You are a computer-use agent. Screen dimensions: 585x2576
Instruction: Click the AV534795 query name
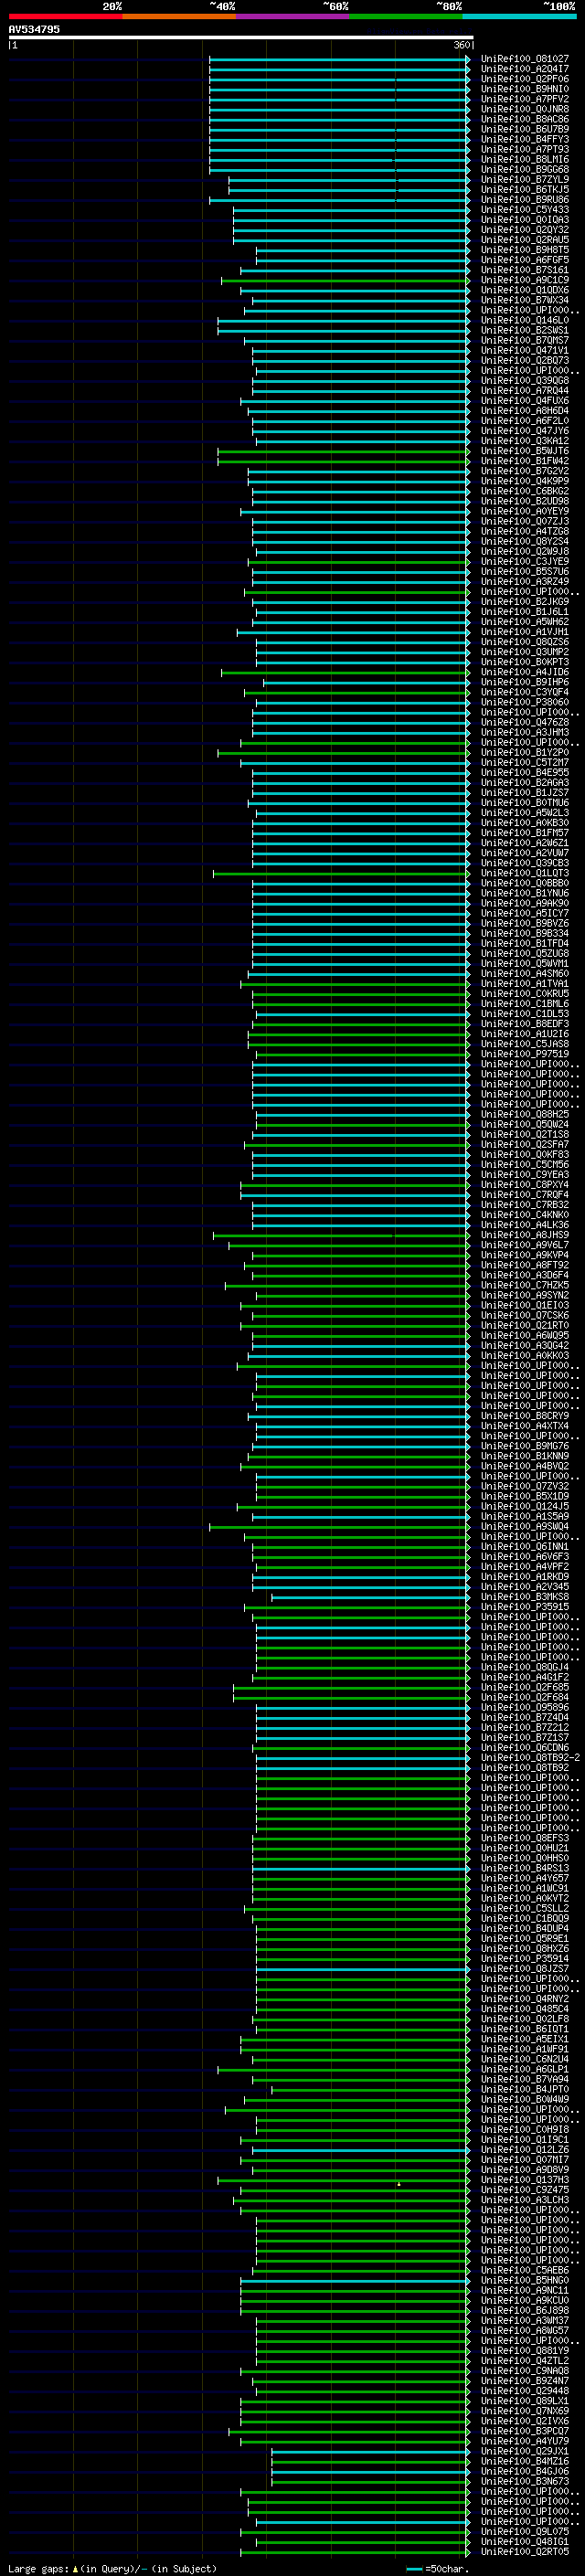pos(34,29)
